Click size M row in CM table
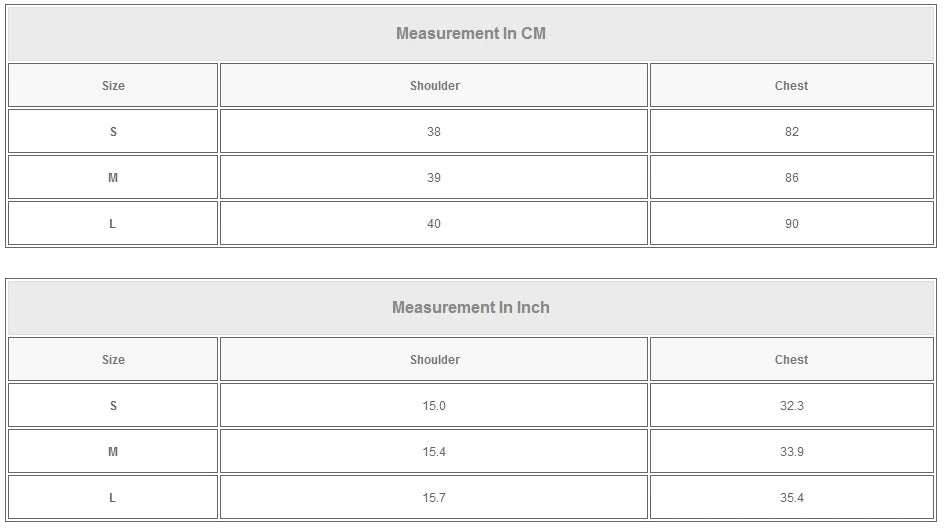The width and height of the screenshot is (945, 528). (113, 178)
